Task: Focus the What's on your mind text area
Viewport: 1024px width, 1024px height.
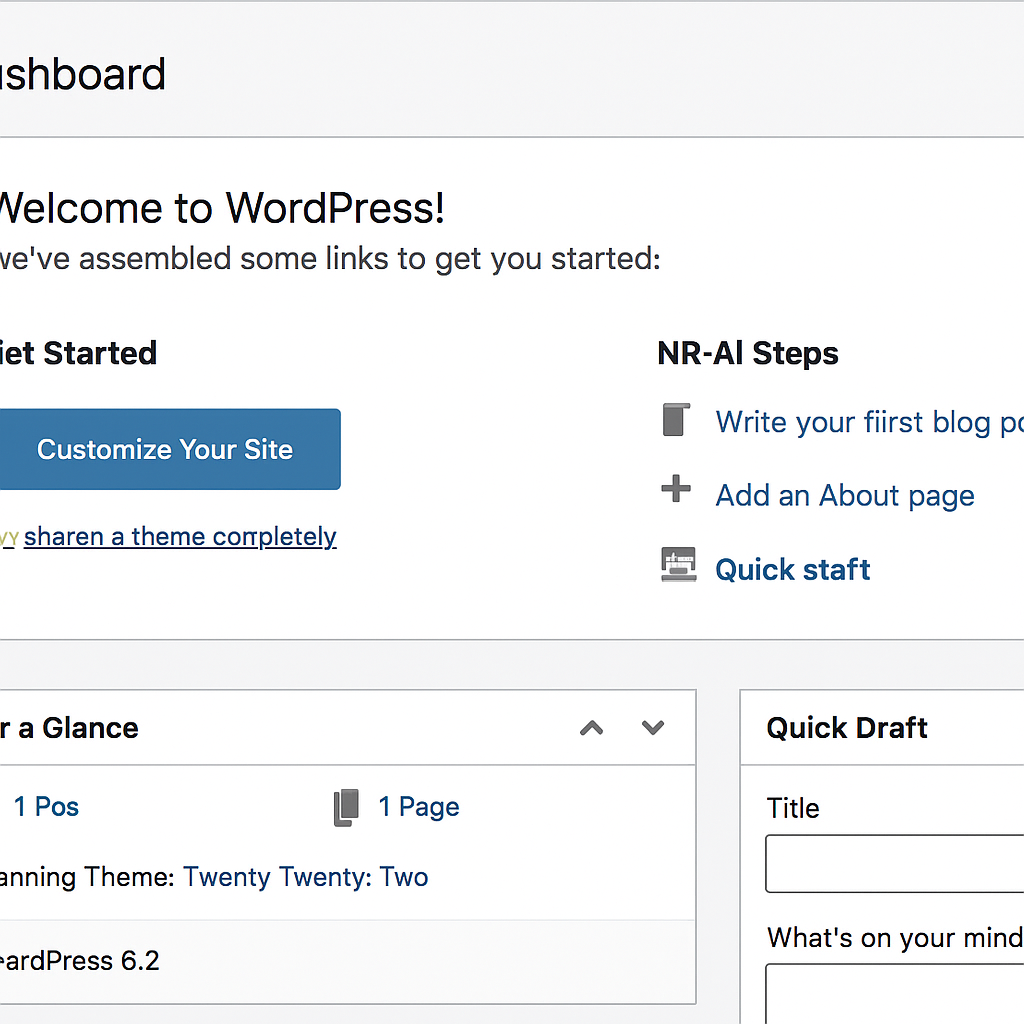Action: point(895,993)
